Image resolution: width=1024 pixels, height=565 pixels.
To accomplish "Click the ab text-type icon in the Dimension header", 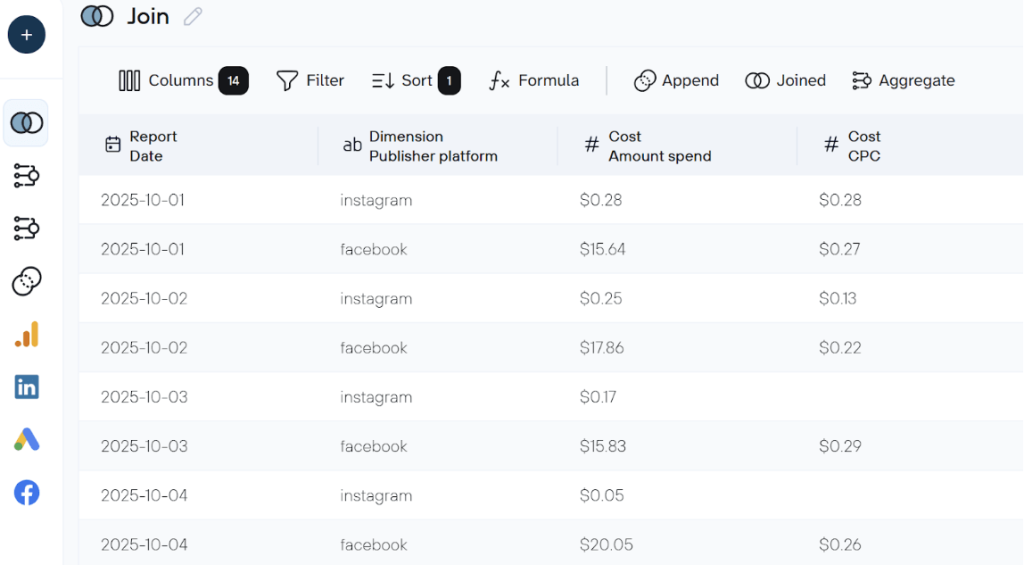I will (352, 145).
